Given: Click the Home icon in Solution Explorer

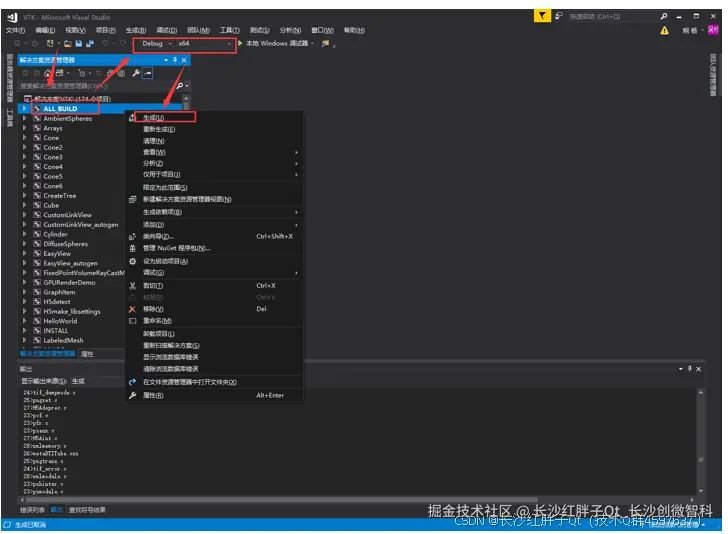Looking at the screenshot, I should (x=47, y=73).
